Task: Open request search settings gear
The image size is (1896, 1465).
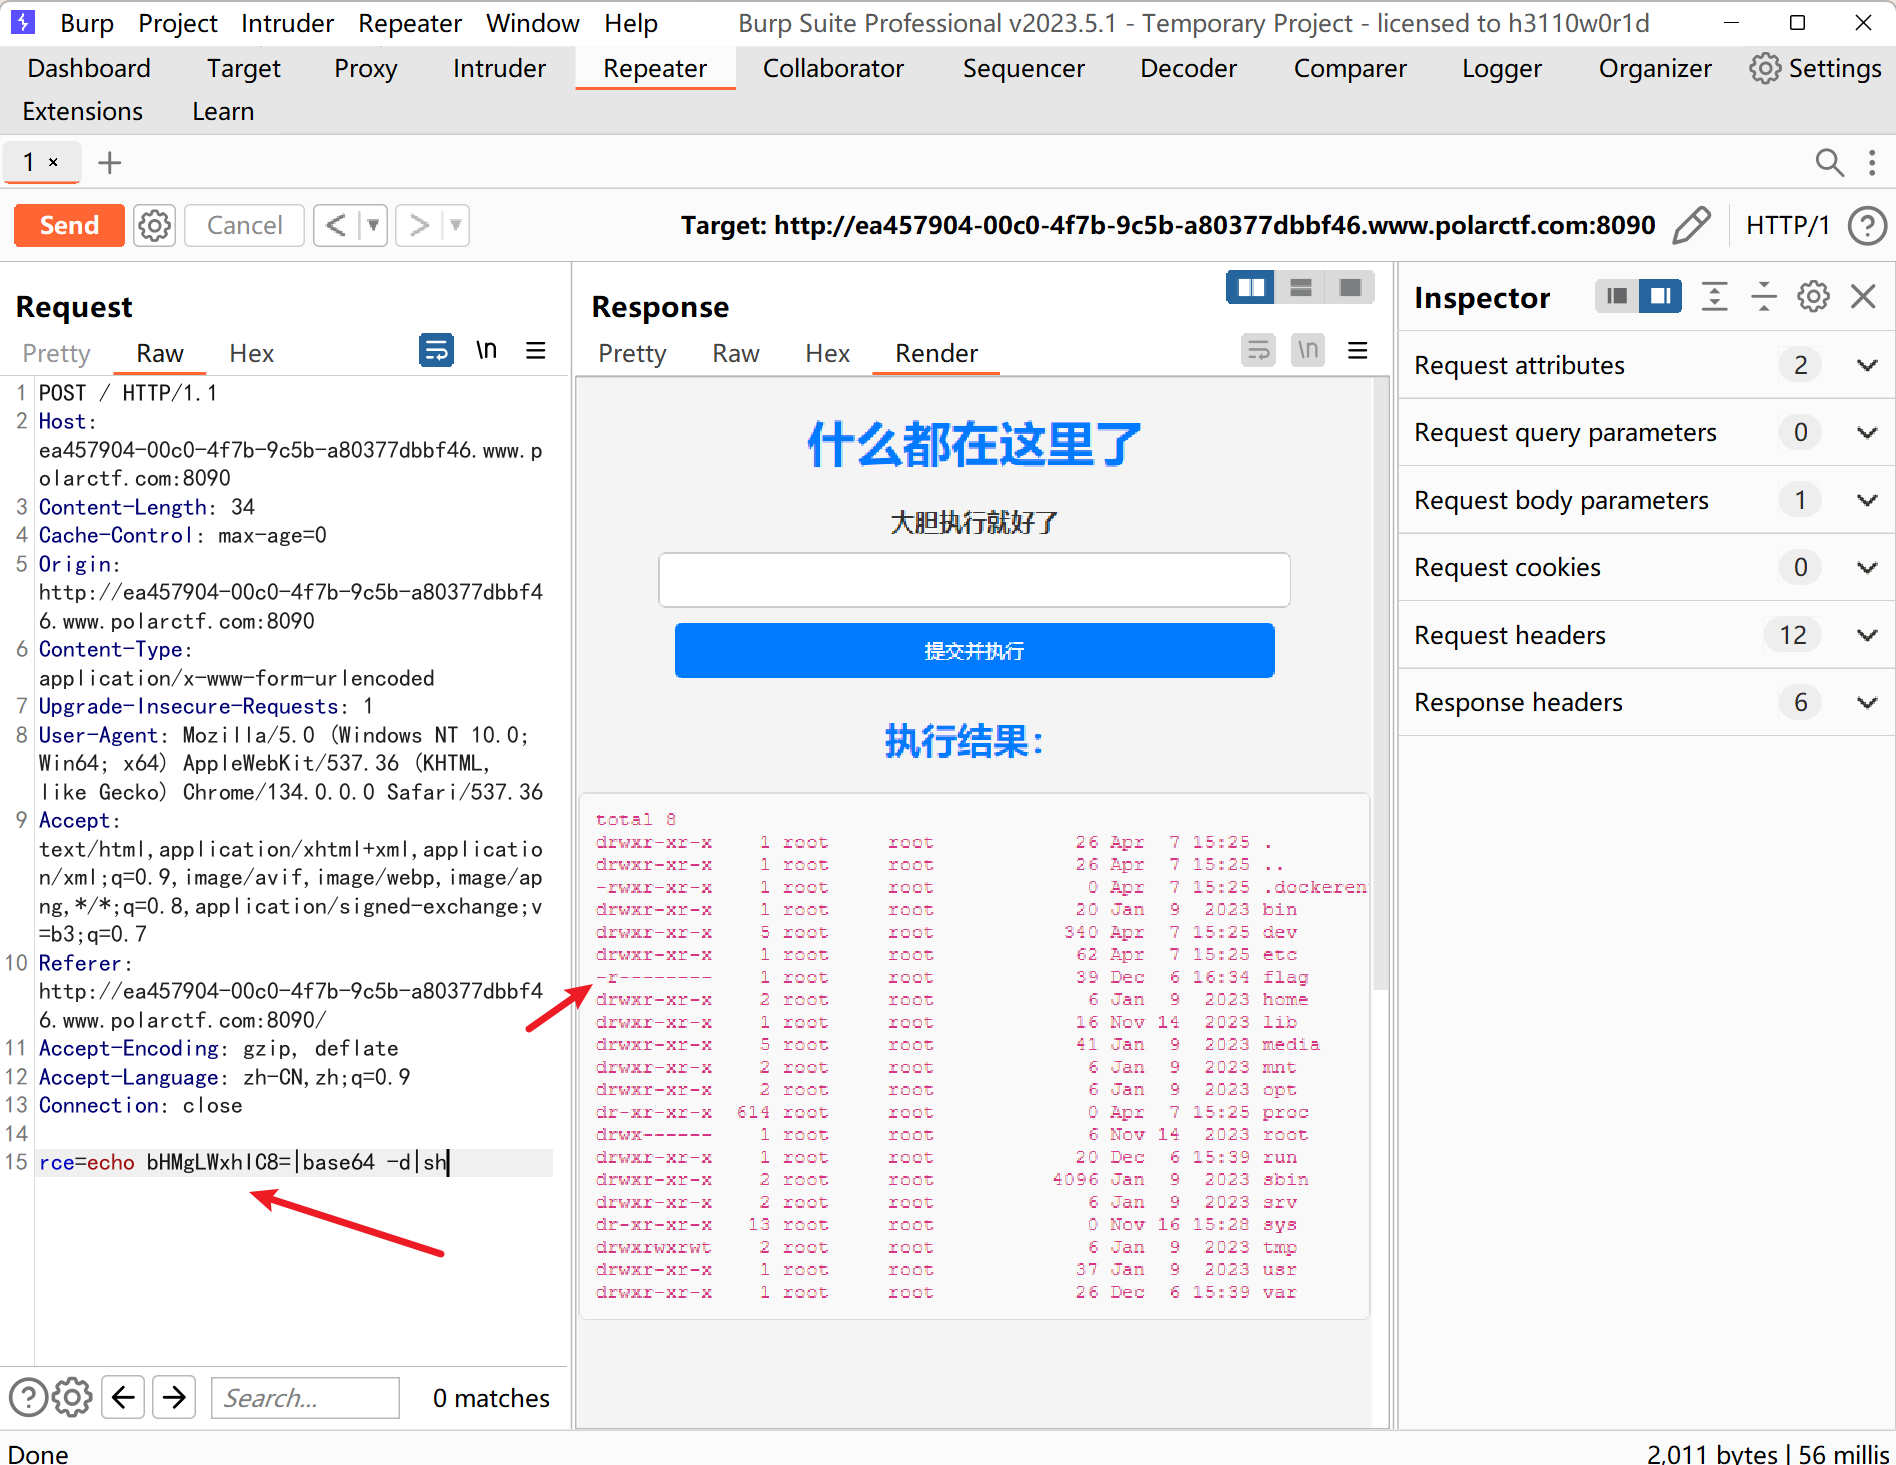Action: [72, 1397]
